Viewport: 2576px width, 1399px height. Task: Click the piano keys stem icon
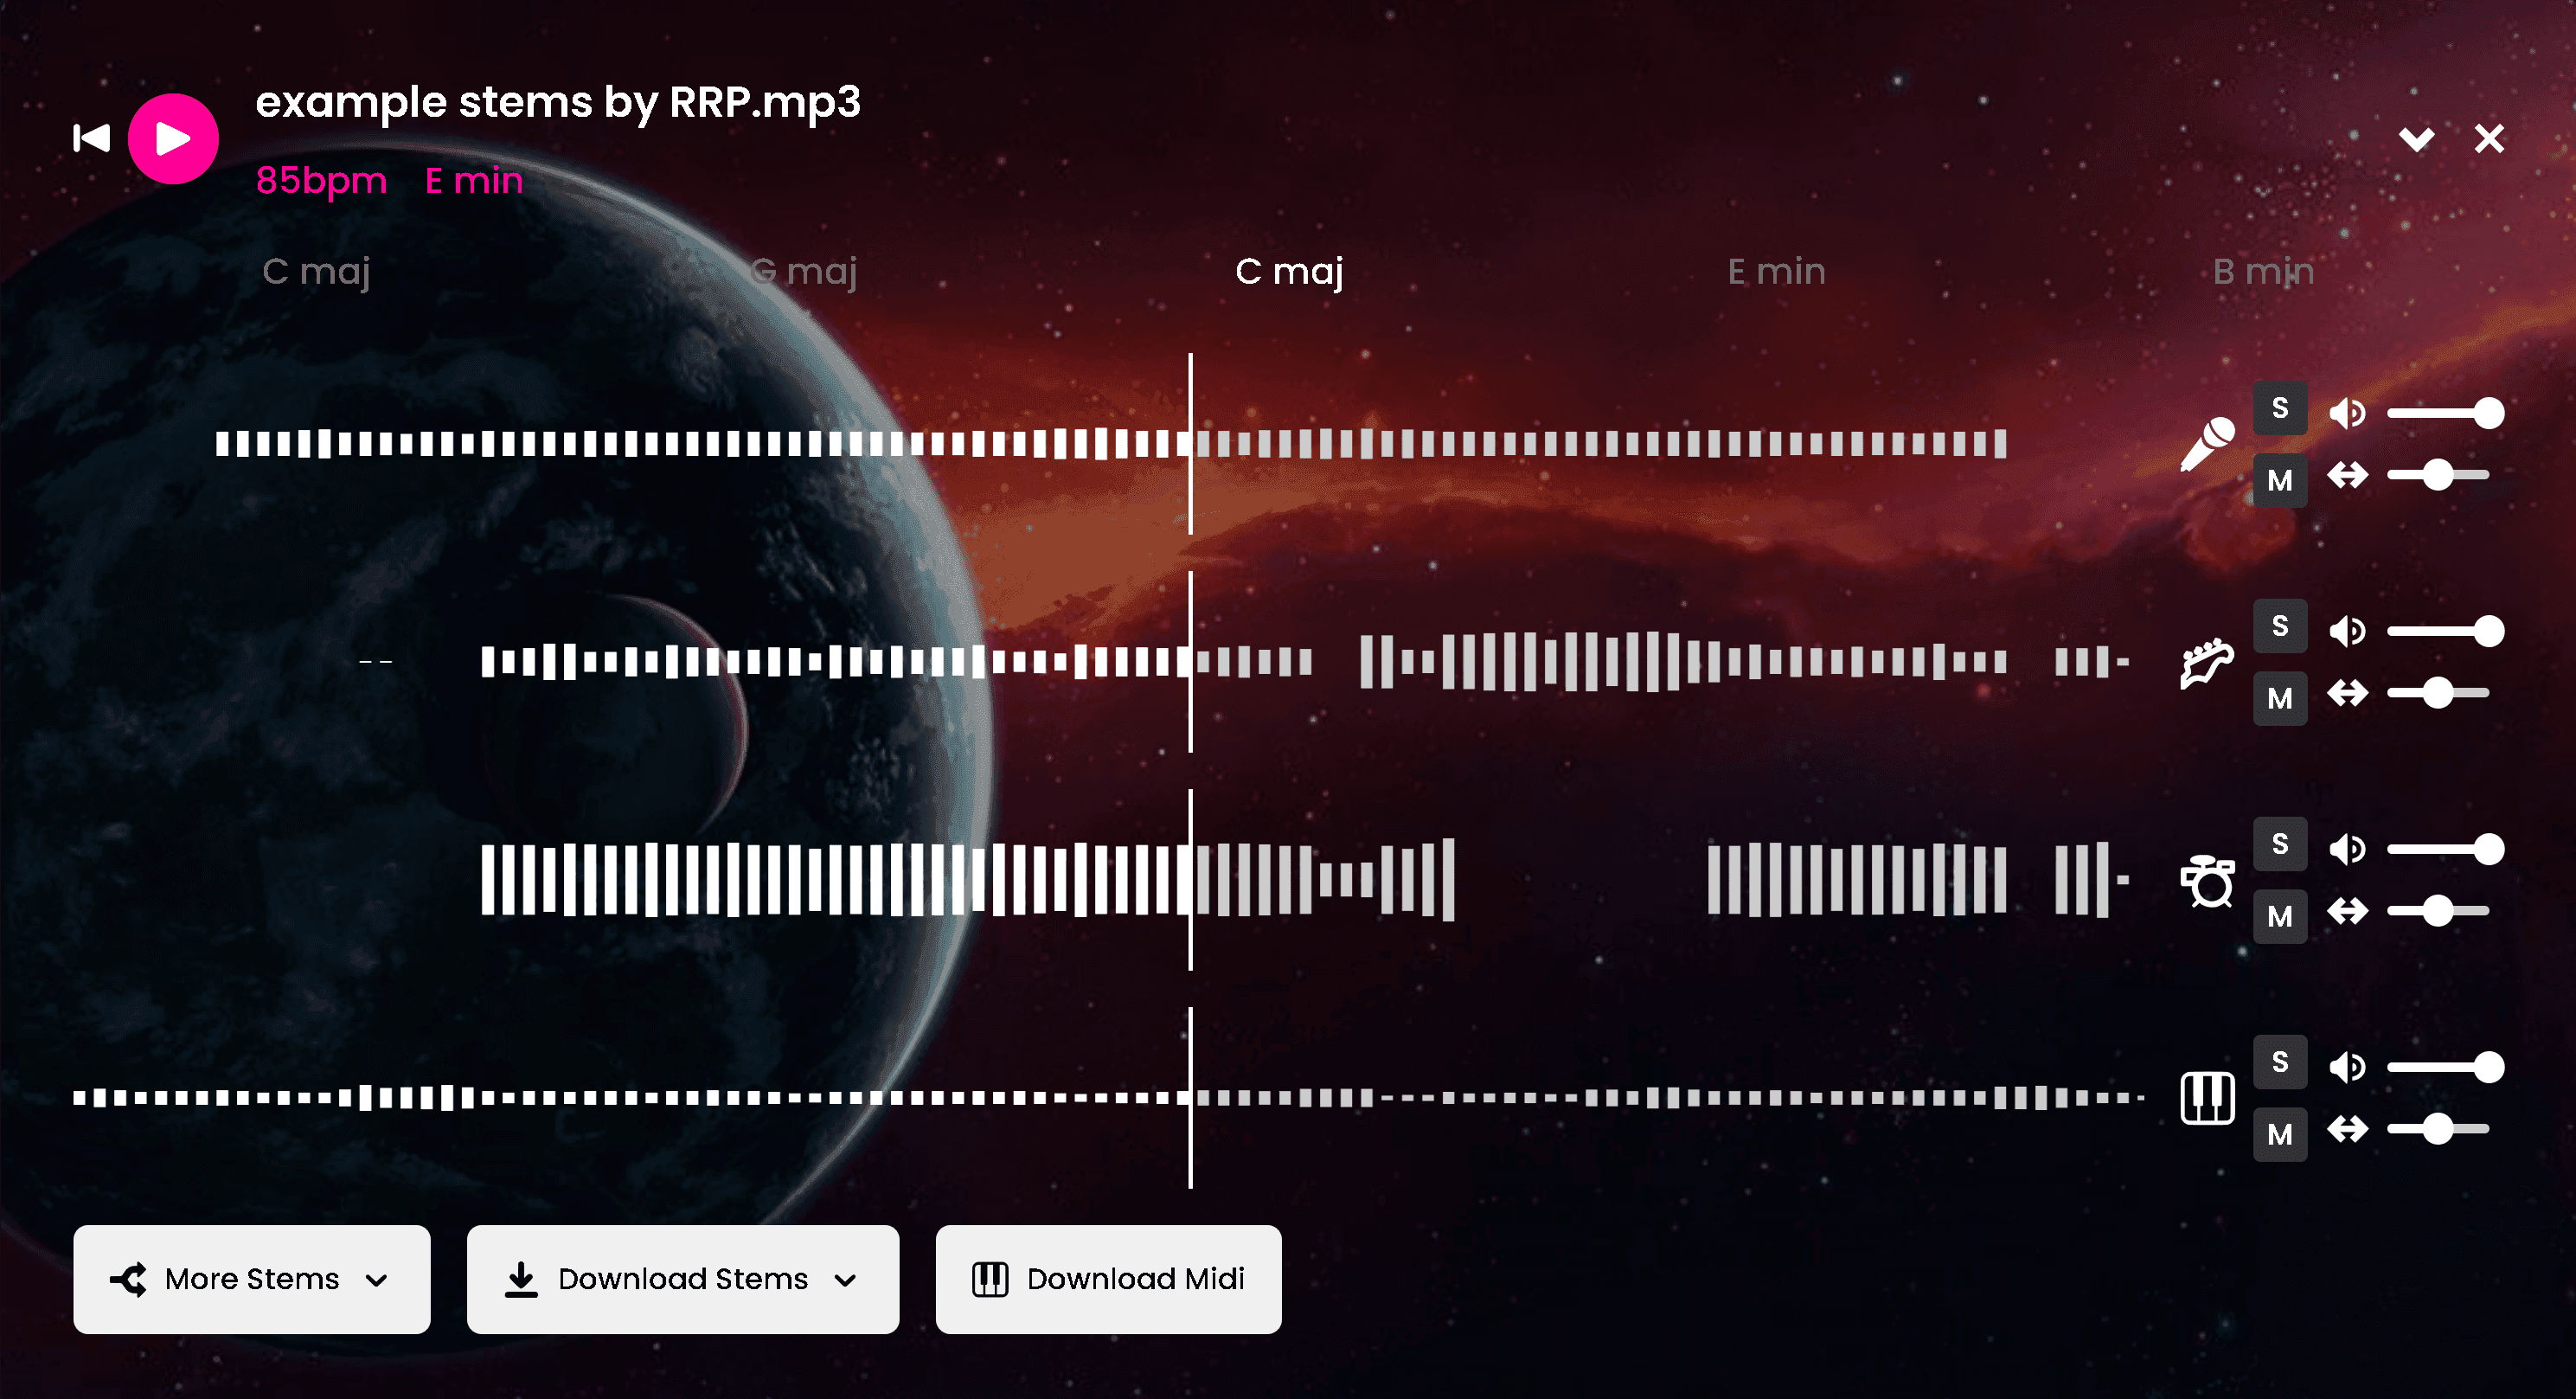2207,1098
